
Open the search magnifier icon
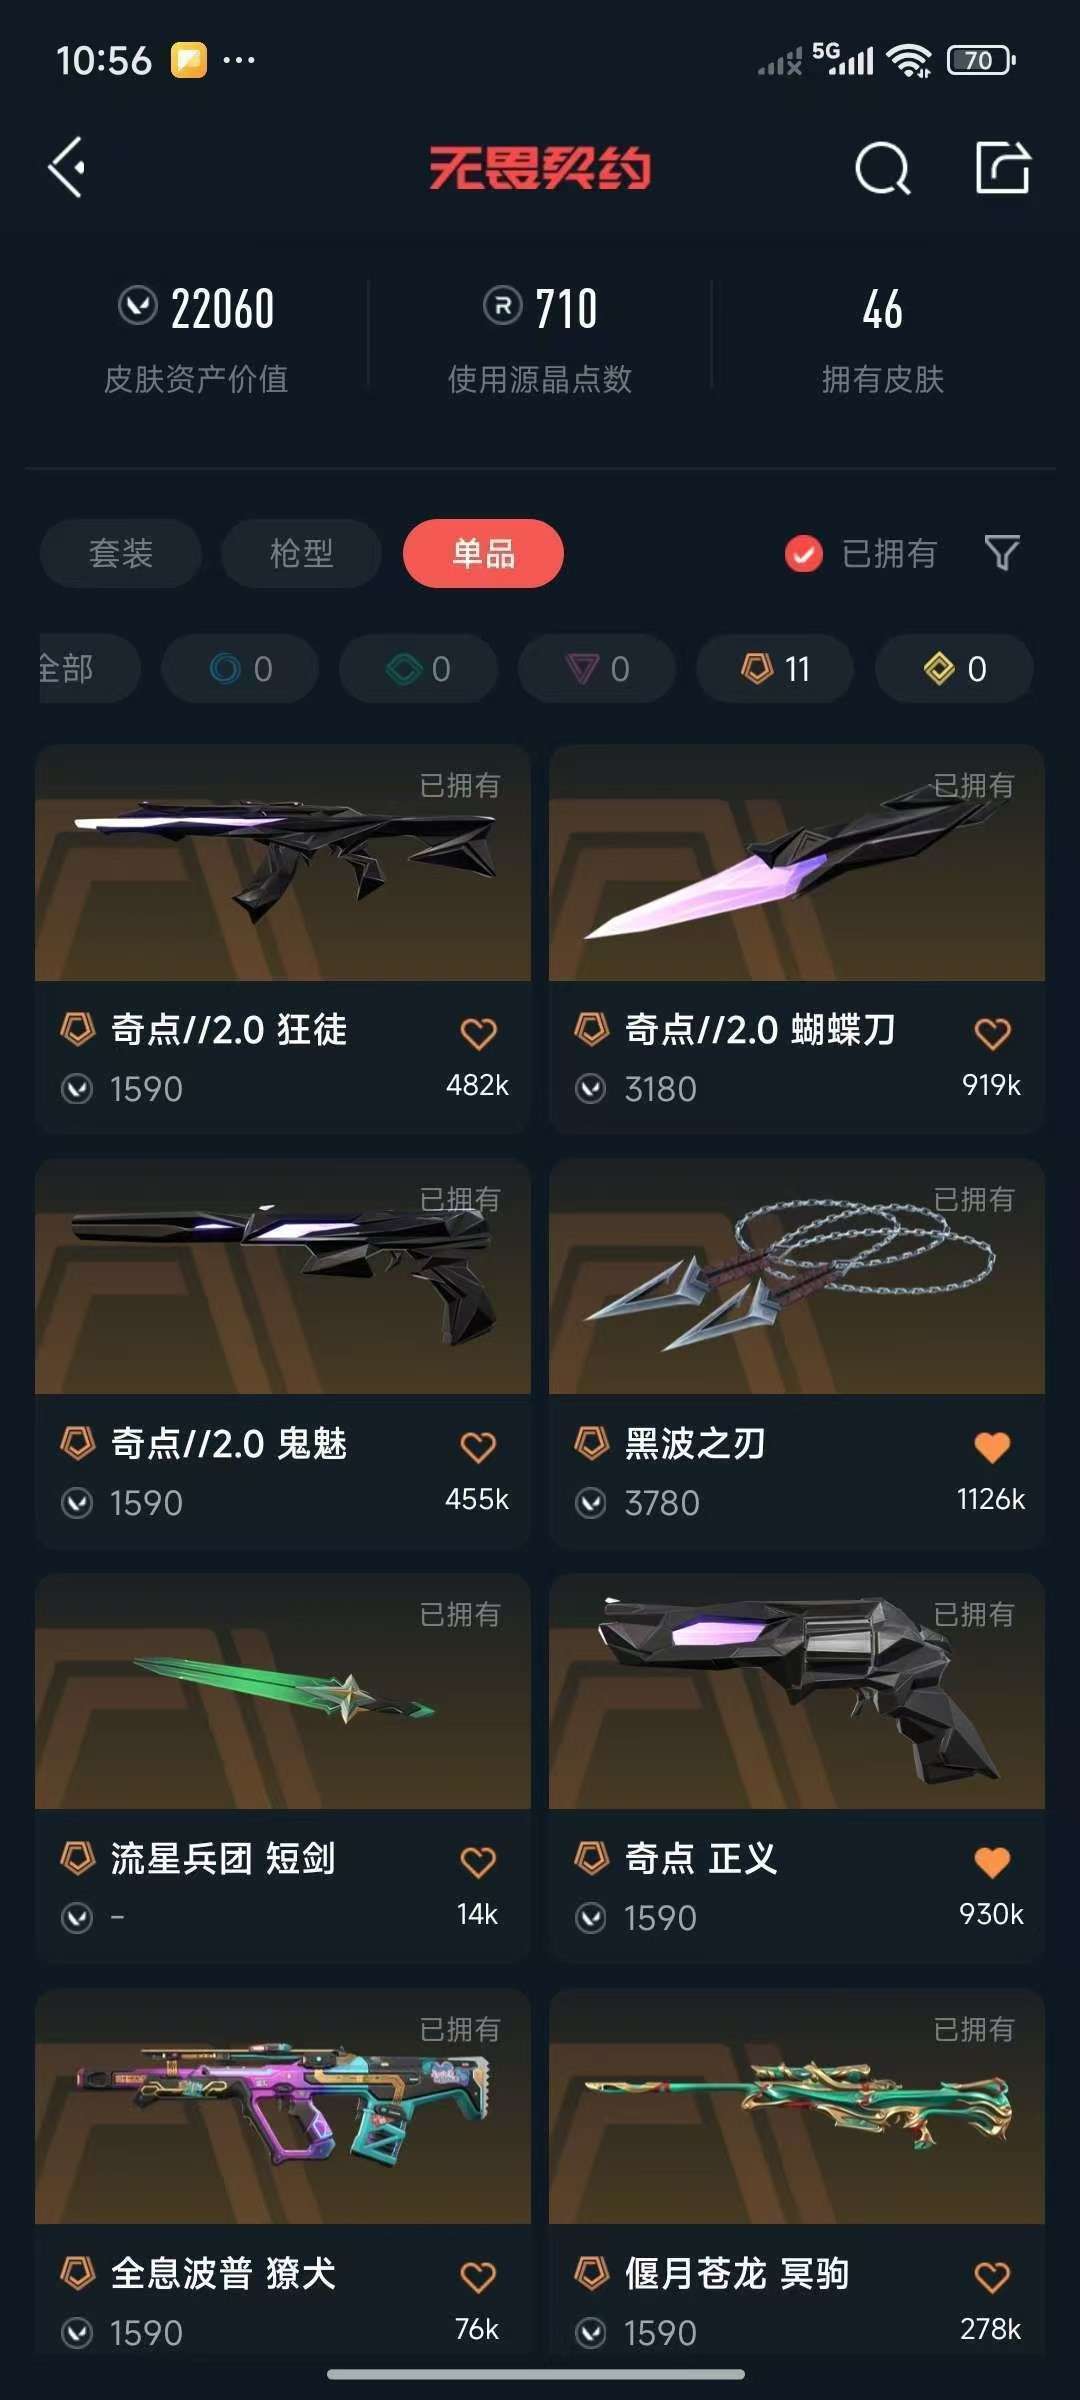tap(883, 168)
